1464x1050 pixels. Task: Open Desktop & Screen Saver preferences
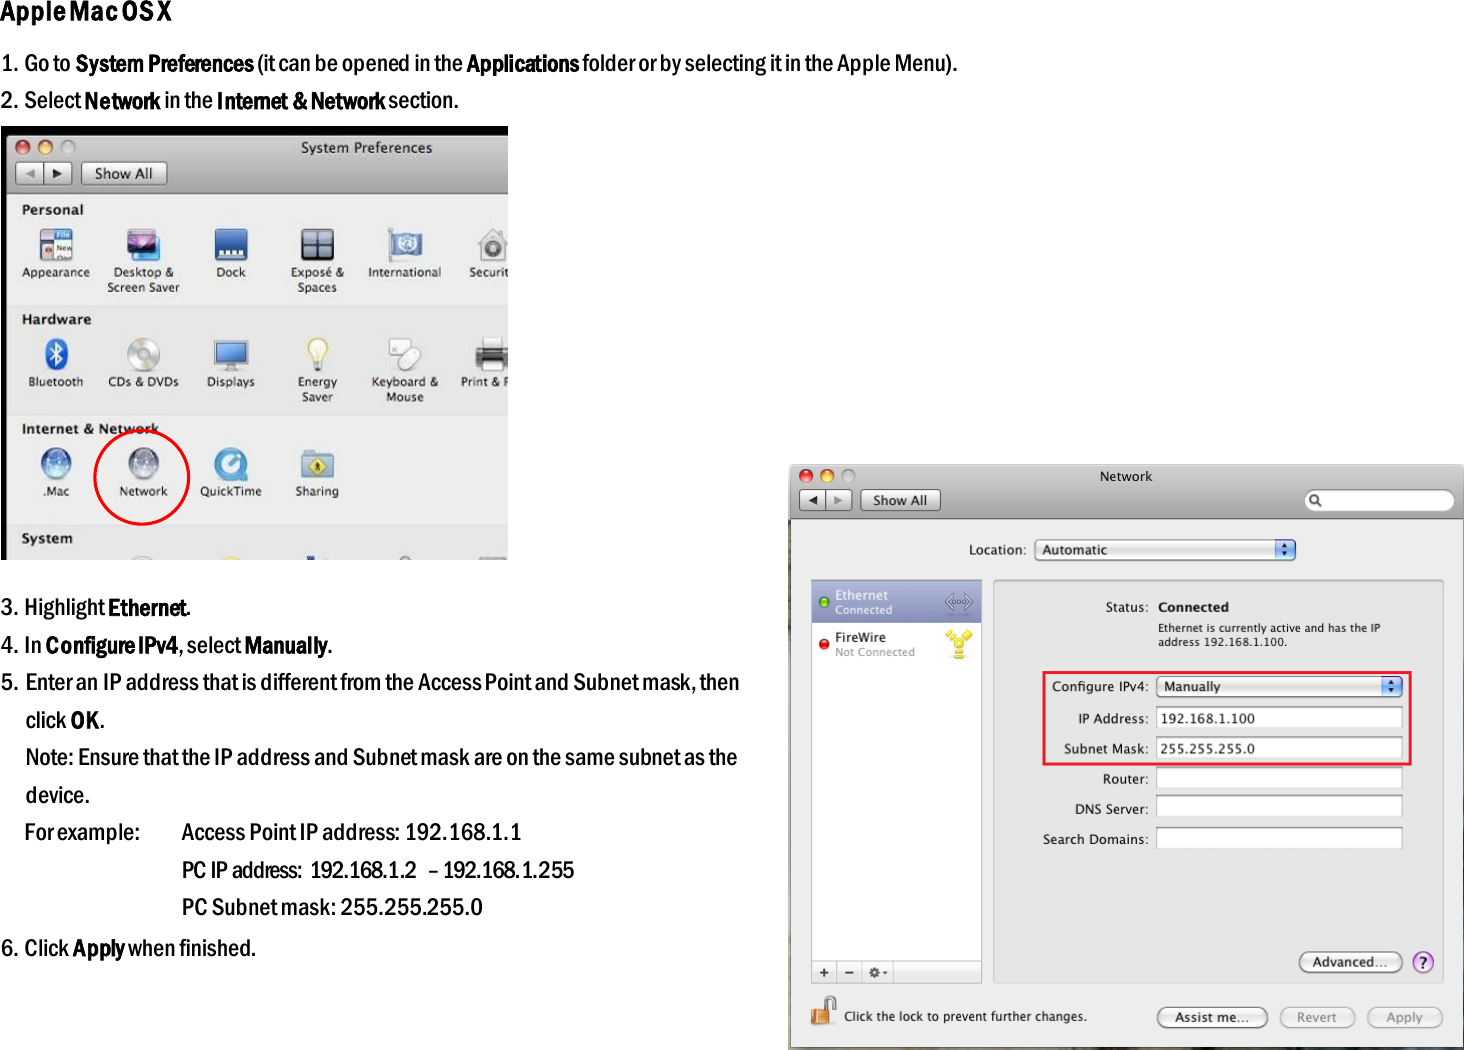tap(143, 245)
